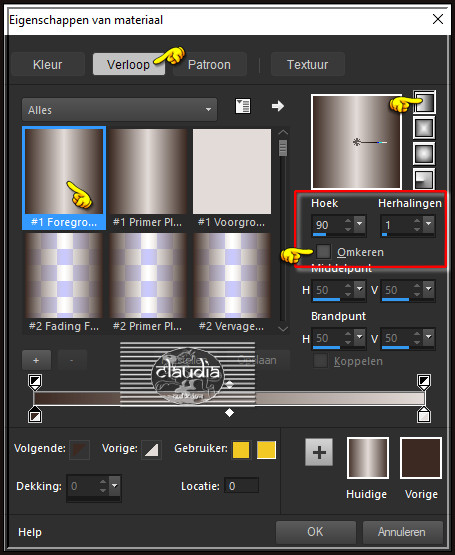Image resolution: width=455 pixels, height=555 pixels.
Task: Click the OK button
Action: (x=315, y=532)
